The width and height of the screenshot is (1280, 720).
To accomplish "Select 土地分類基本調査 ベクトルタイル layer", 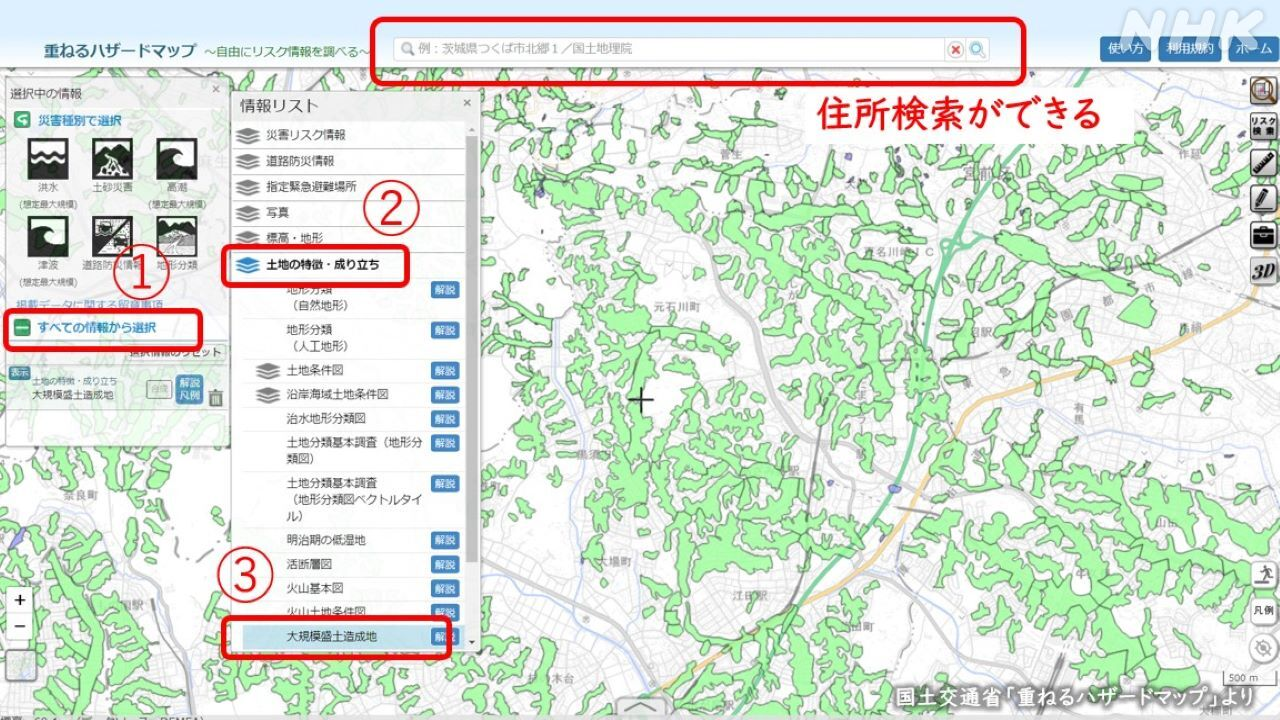I will point(353,499).
